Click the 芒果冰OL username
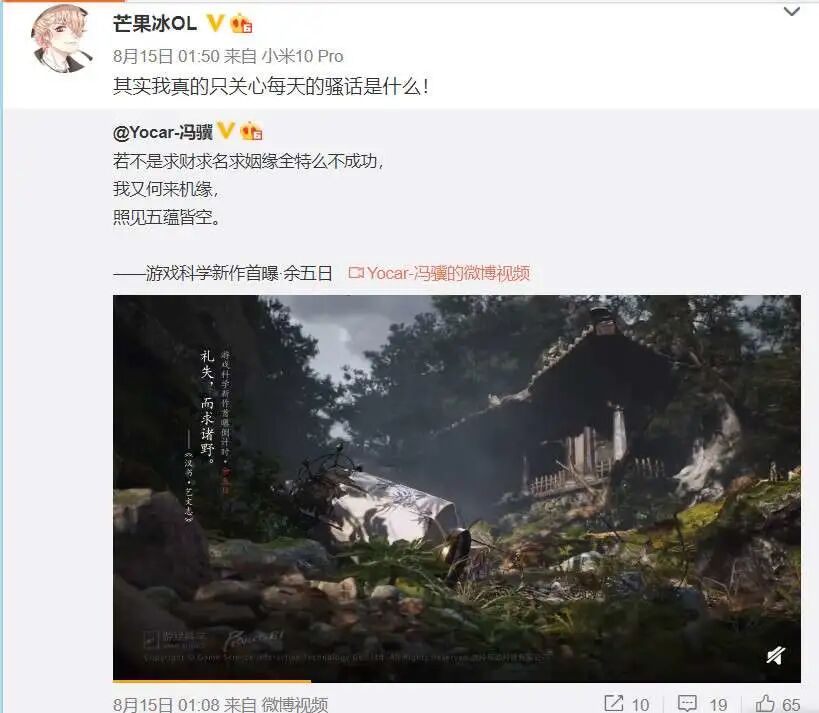The height and width of the screenshot is (713, 819). point(155,24)
